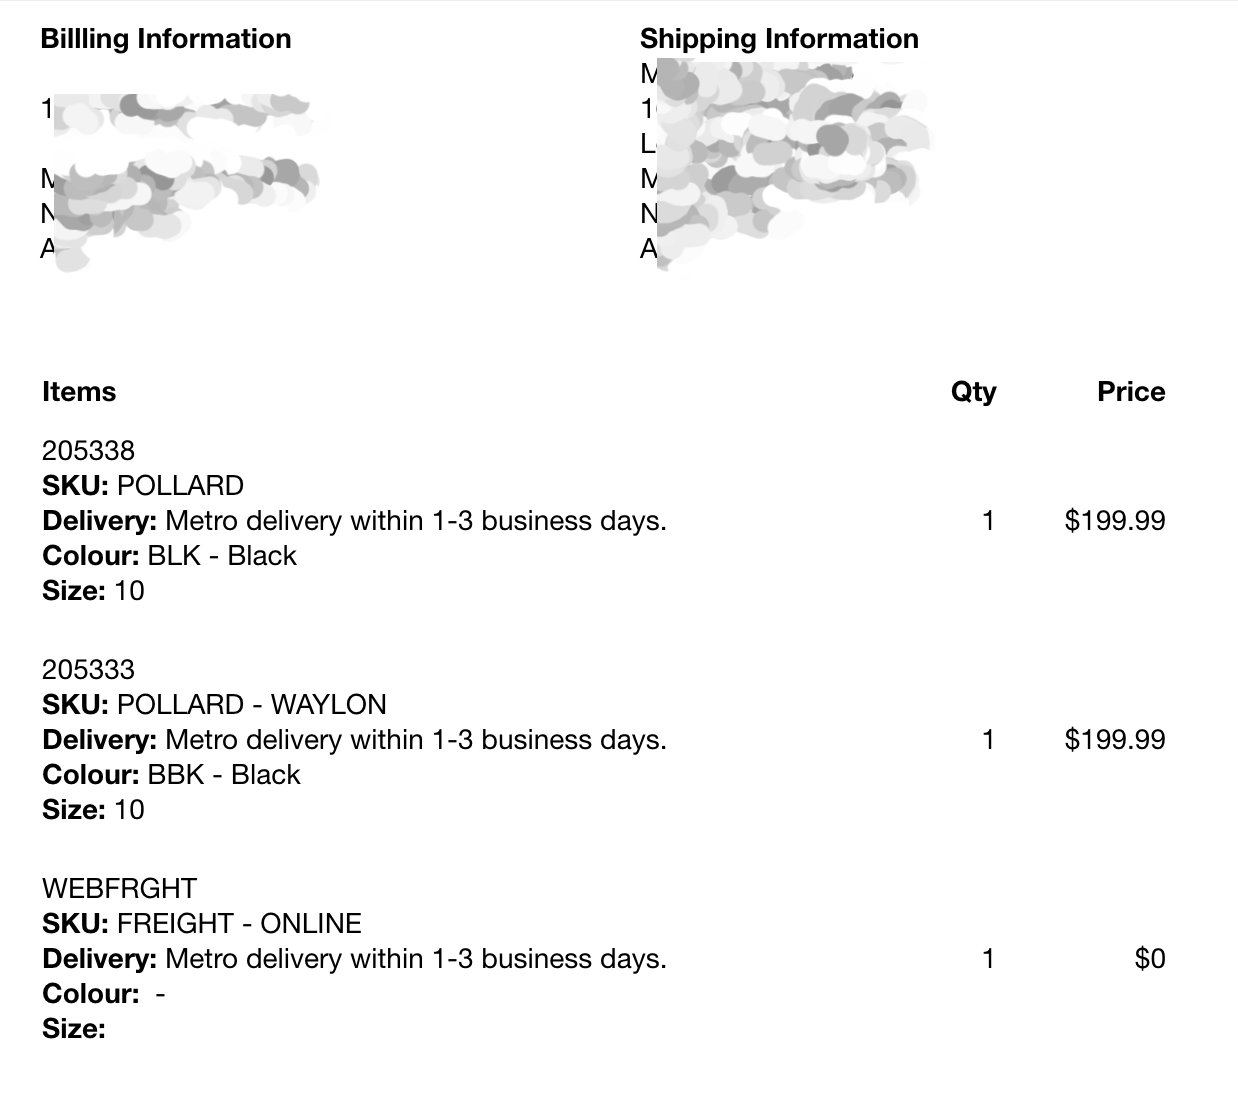Click SKU FREIGHT - ONLINE text

point(202,924)
